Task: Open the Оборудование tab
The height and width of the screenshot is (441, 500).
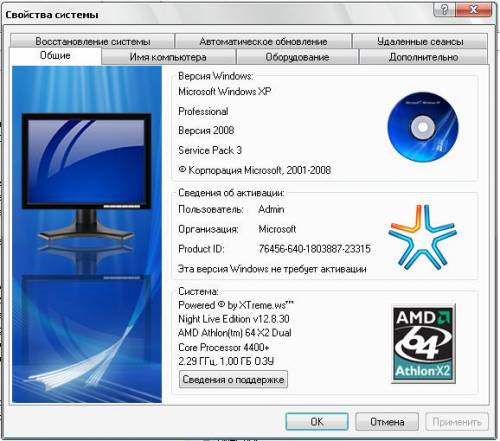Action: 297,57
